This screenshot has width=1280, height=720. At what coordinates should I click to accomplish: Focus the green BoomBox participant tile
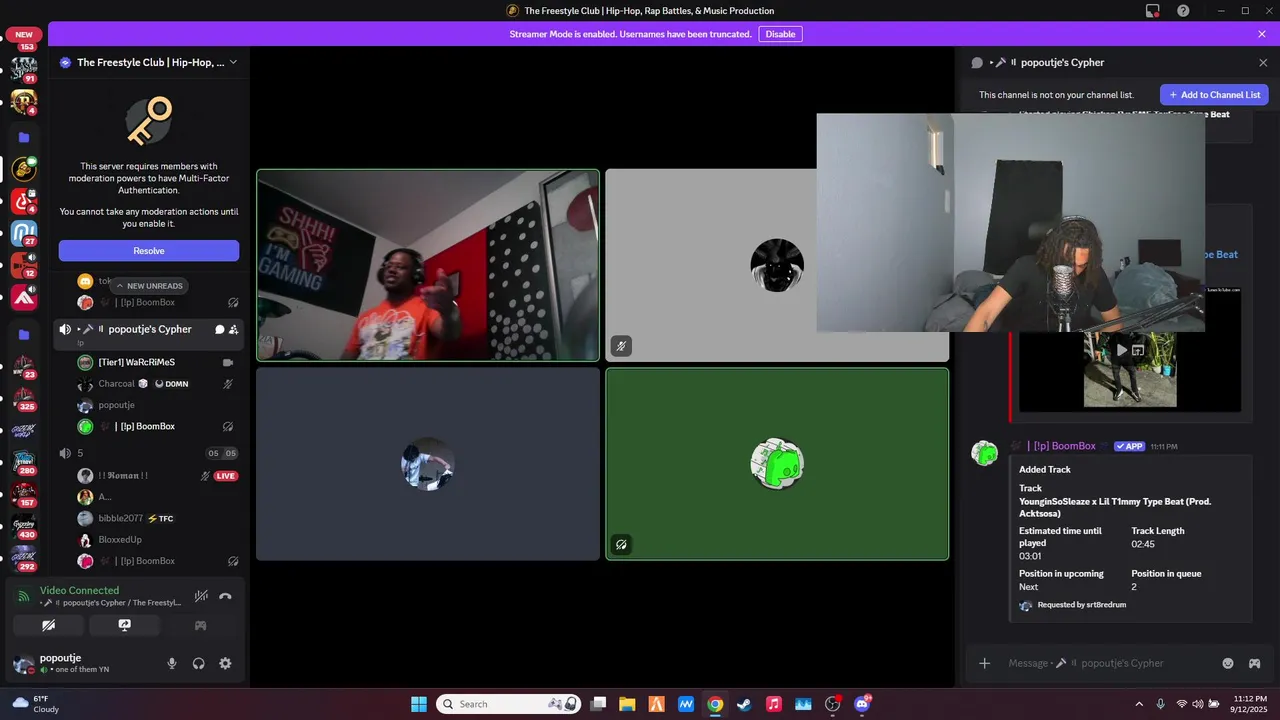(x=777, y=464)
